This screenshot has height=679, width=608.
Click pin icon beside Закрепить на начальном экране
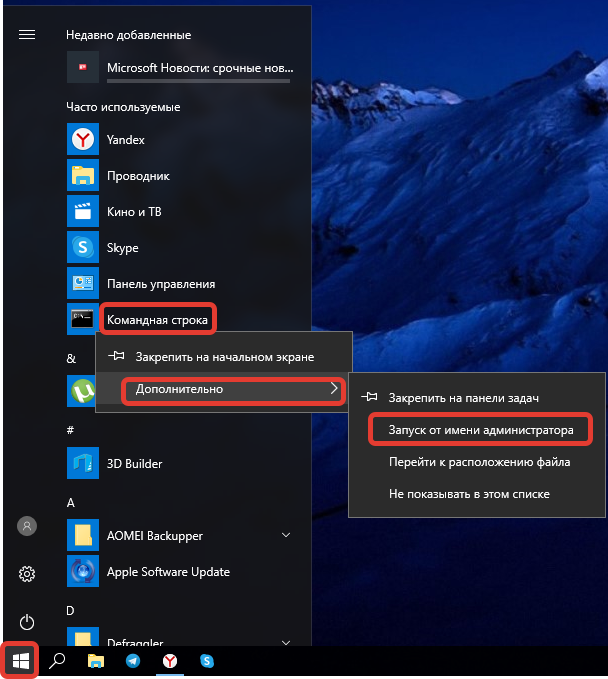click(x=116, y=356)
